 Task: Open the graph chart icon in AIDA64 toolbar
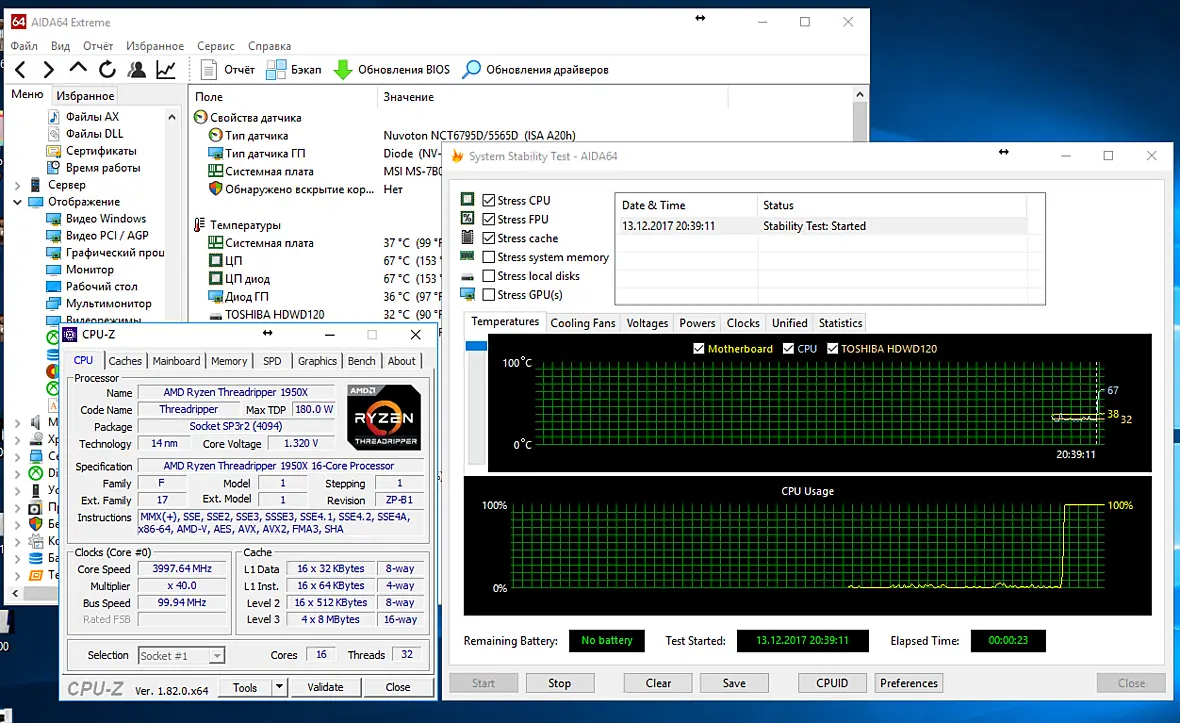coord(166,70)
